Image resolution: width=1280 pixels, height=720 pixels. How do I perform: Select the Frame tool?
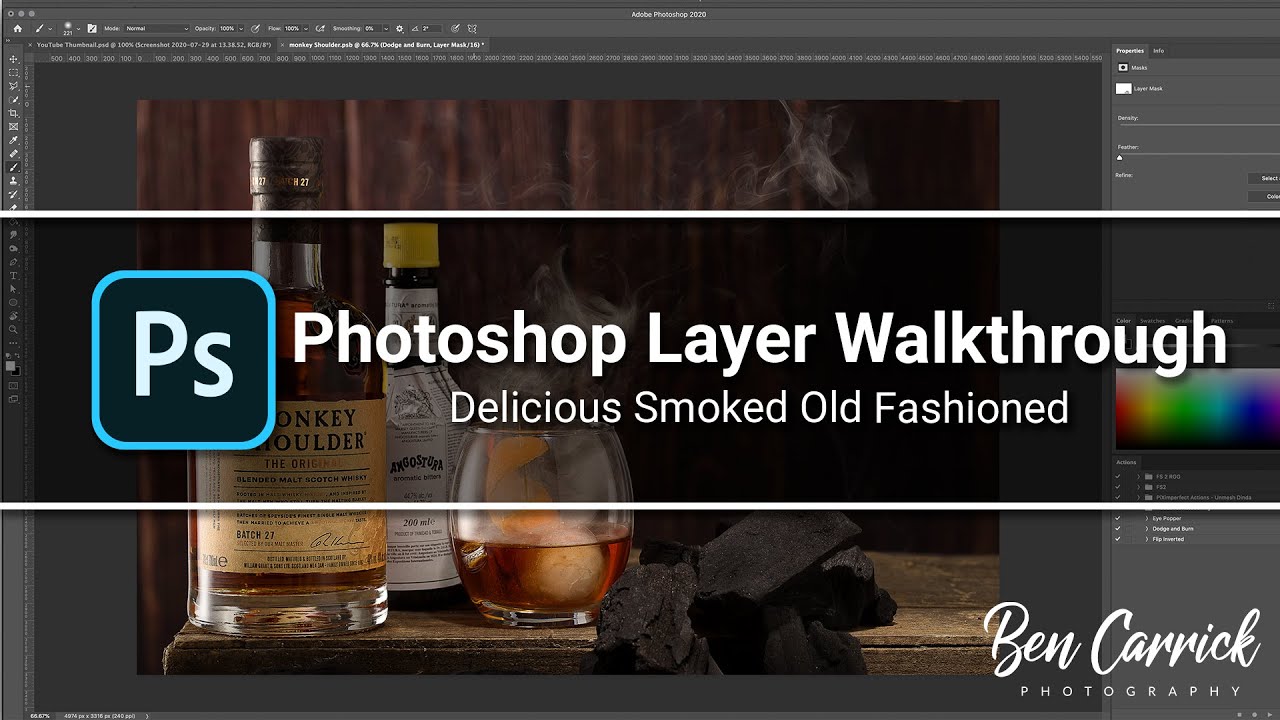click(14, 127)
